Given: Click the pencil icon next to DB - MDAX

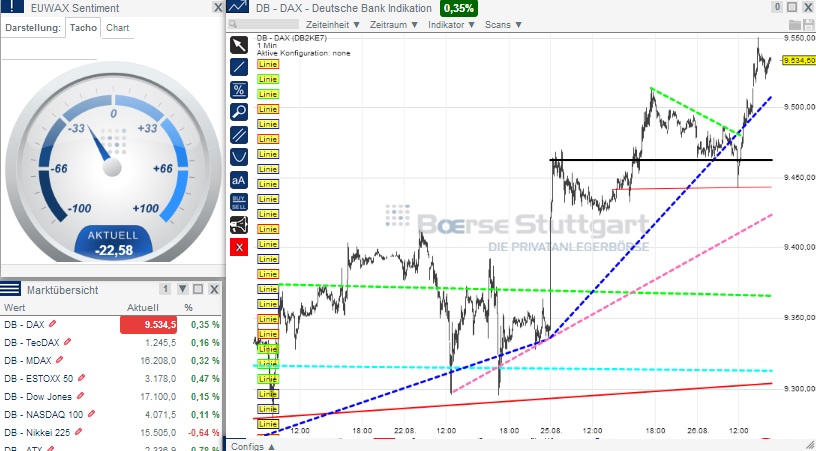Looking at the screenshot, I should tap(59, 360).
